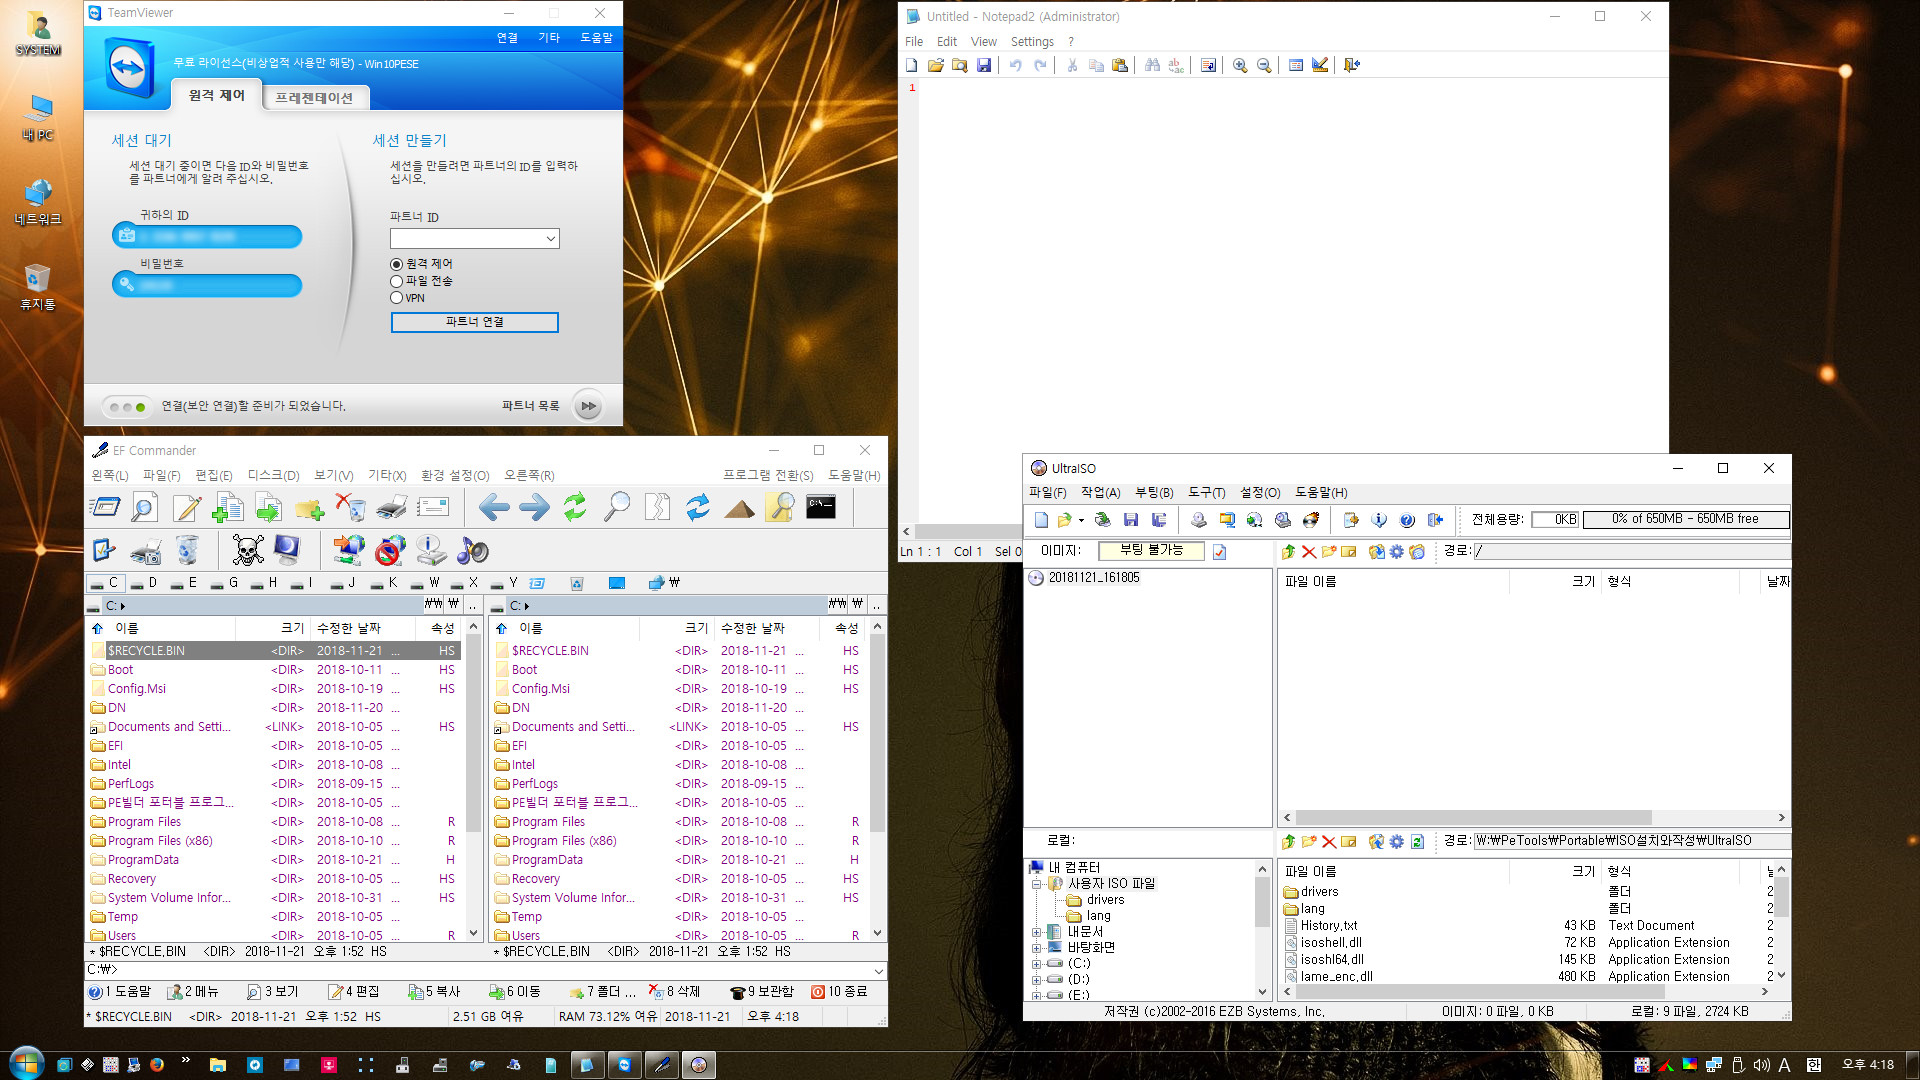Click the skull and crossbones icon in EF Commander
This screenshot has height=1080, width=1920.
click(248, 550)
